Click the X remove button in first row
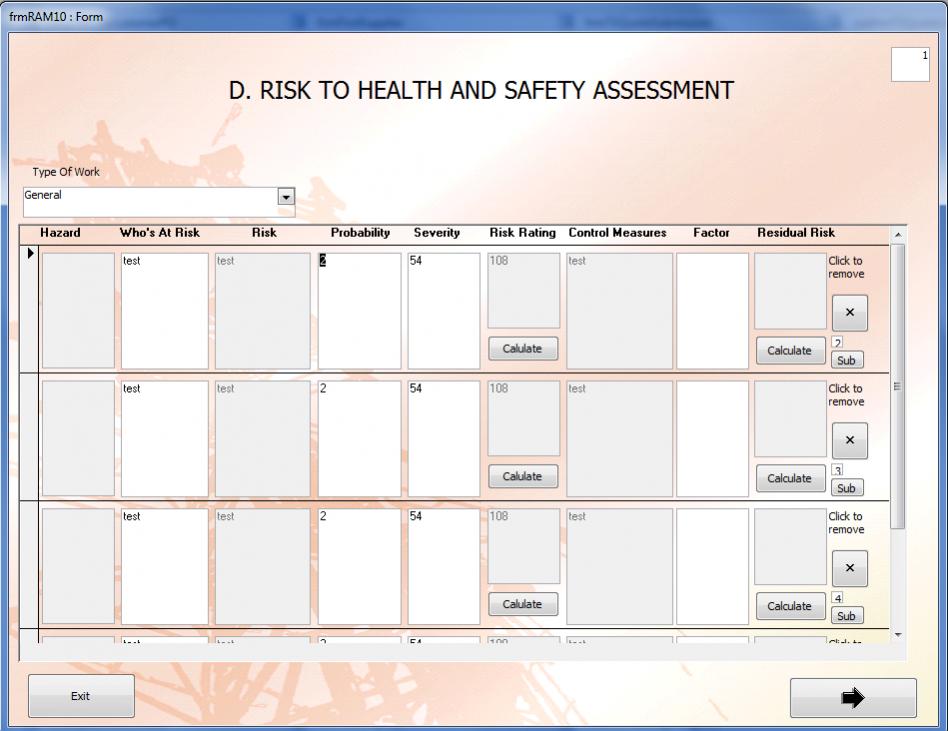 tap(849, 313)
